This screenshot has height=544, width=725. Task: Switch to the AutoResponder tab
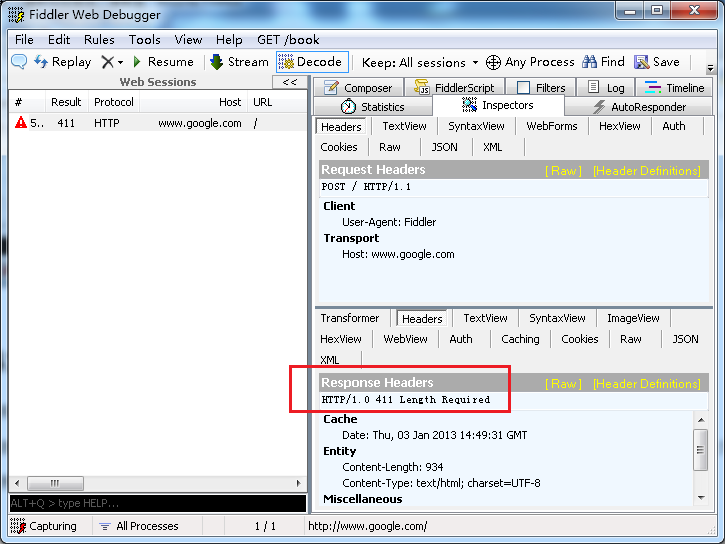pyautogui.click(x=638, y=107)
